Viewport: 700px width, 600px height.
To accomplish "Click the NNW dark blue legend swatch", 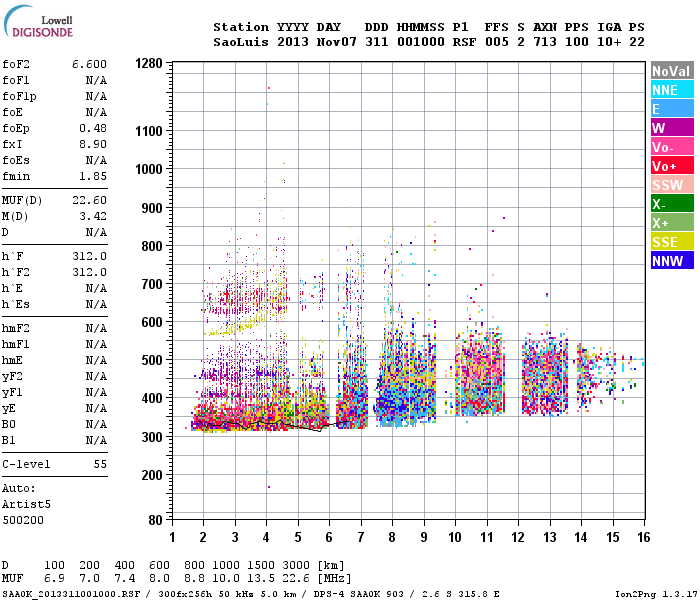I will (x=672, y=261).
